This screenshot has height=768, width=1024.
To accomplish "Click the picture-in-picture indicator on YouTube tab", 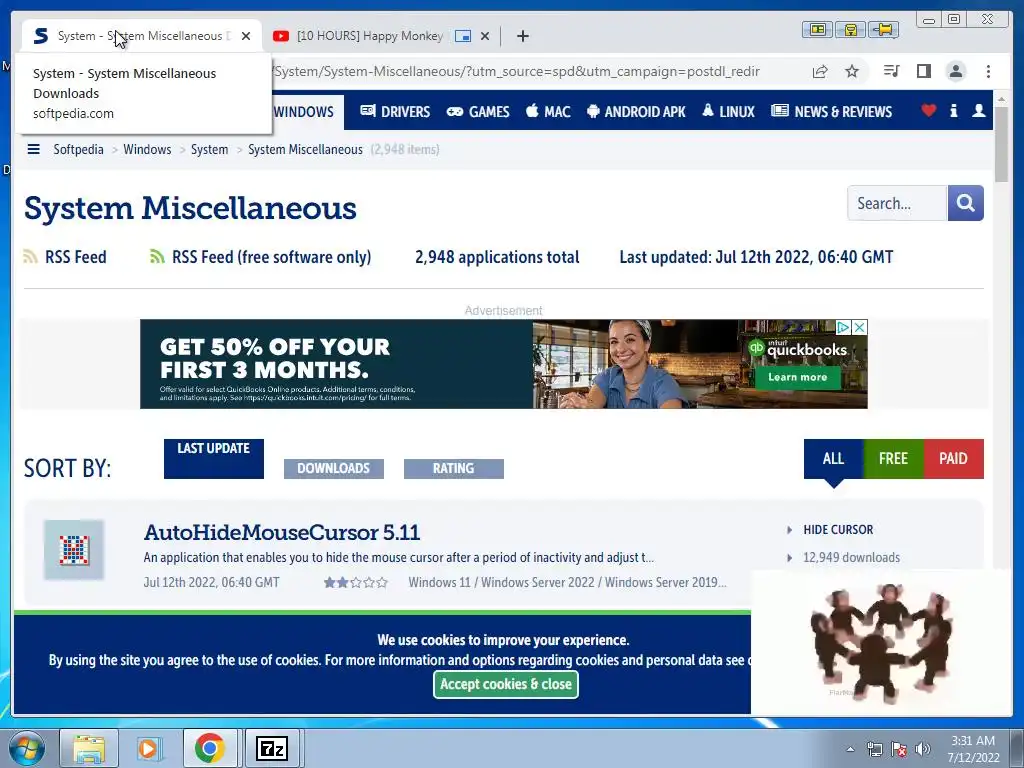I will [x=463, y=36].
